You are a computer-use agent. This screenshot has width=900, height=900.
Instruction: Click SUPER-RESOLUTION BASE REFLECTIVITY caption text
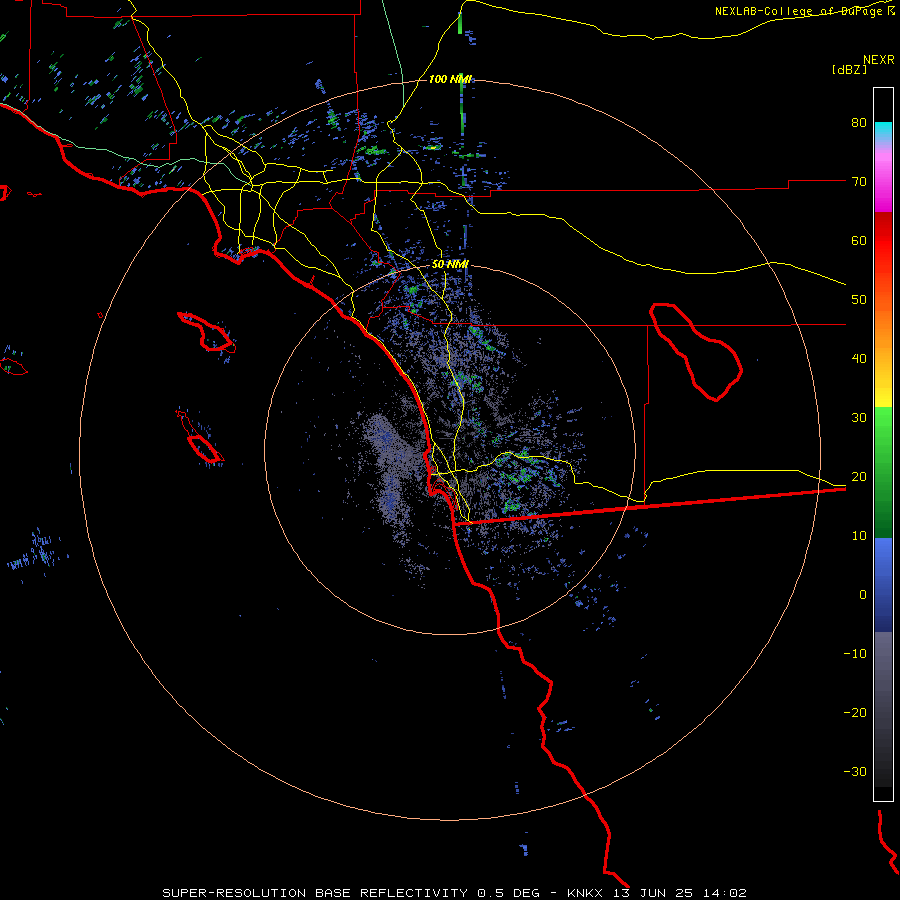pyautogui.click(x=315, y=893)
